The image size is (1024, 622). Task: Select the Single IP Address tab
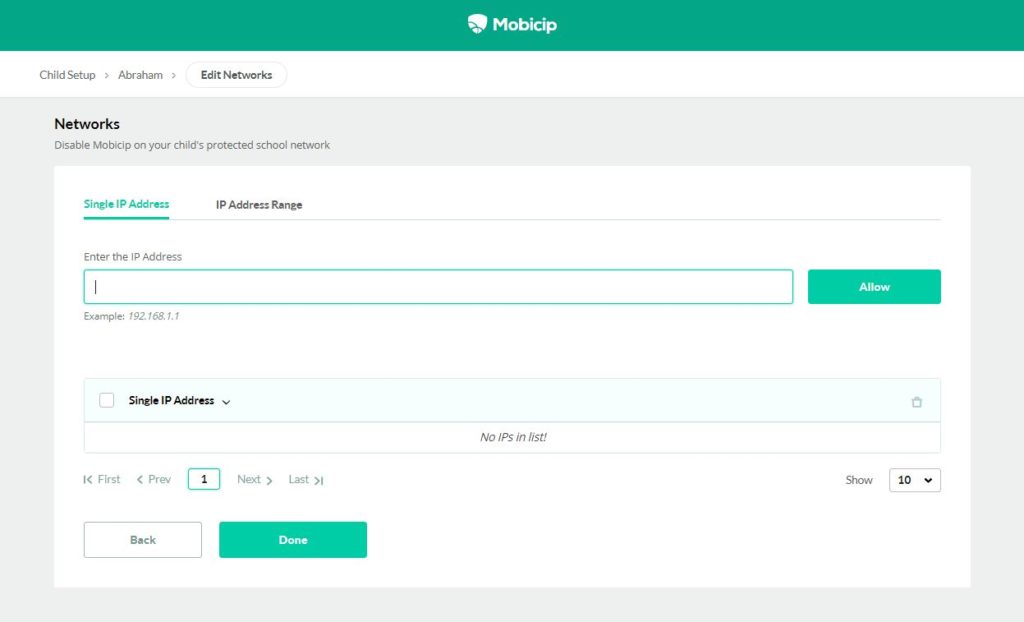126,204
